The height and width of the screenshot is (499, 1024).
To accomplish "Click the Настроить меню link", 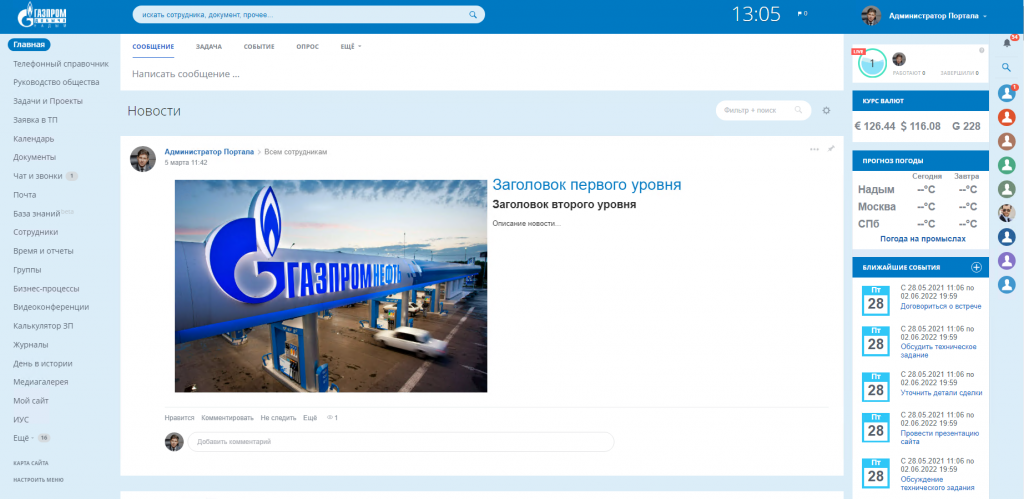I will (39, 479).
